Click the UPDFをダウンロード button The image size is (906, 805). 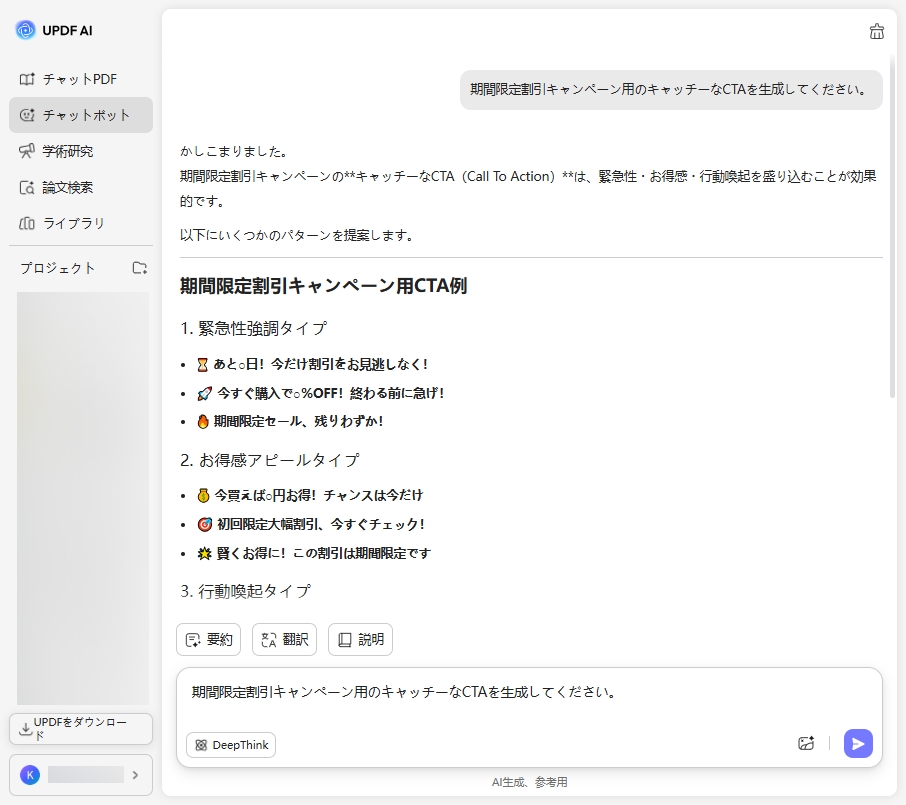[x=80, y=729]
